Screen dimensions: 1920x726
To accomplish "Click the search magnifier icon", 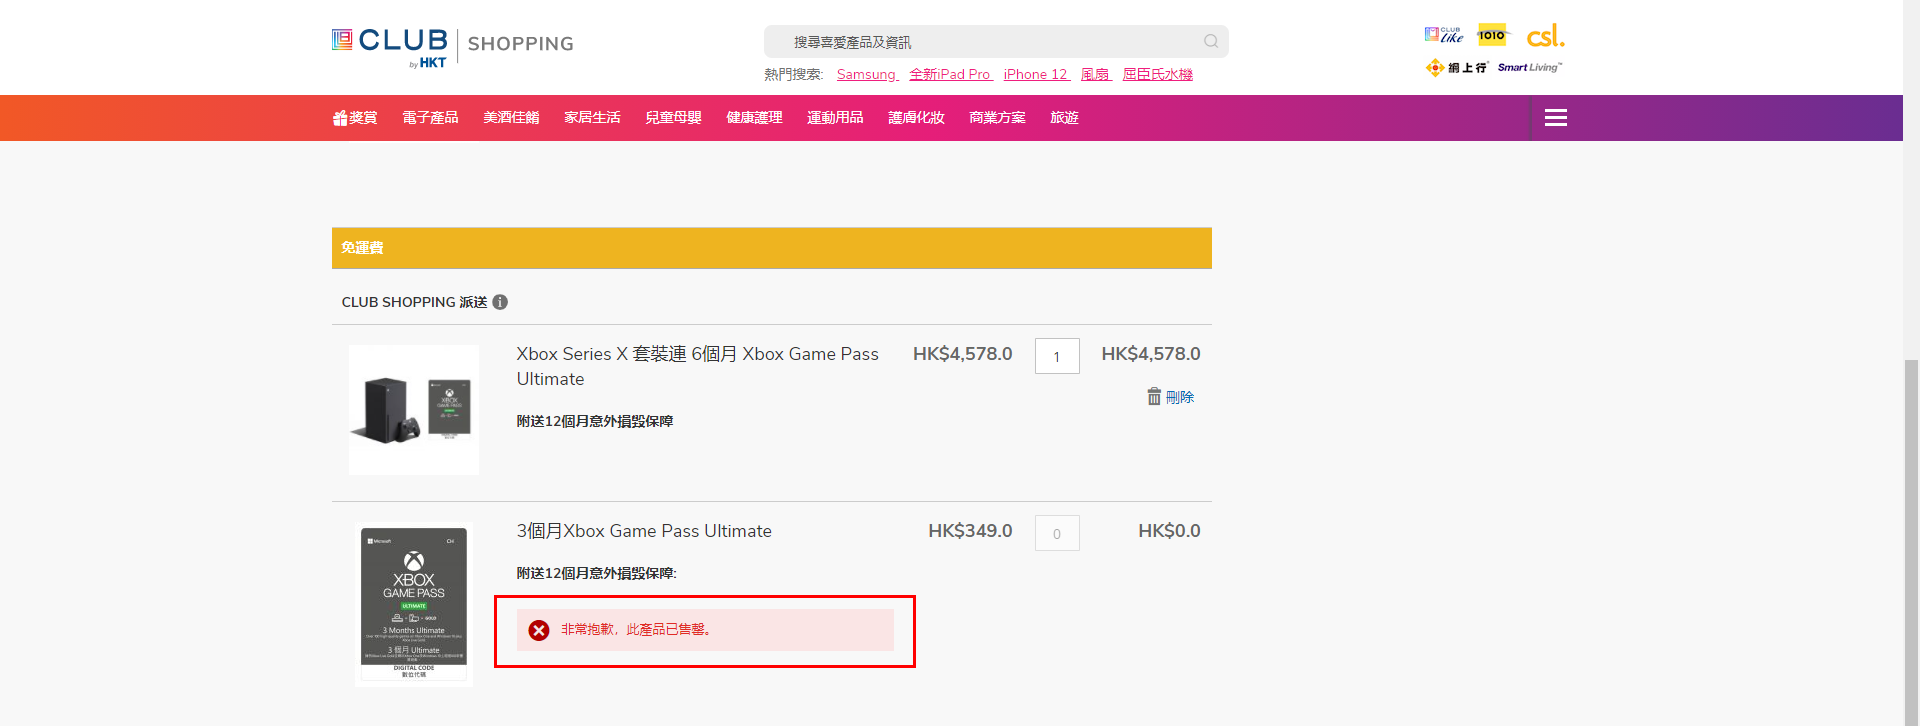I will tap(1211, 42).
